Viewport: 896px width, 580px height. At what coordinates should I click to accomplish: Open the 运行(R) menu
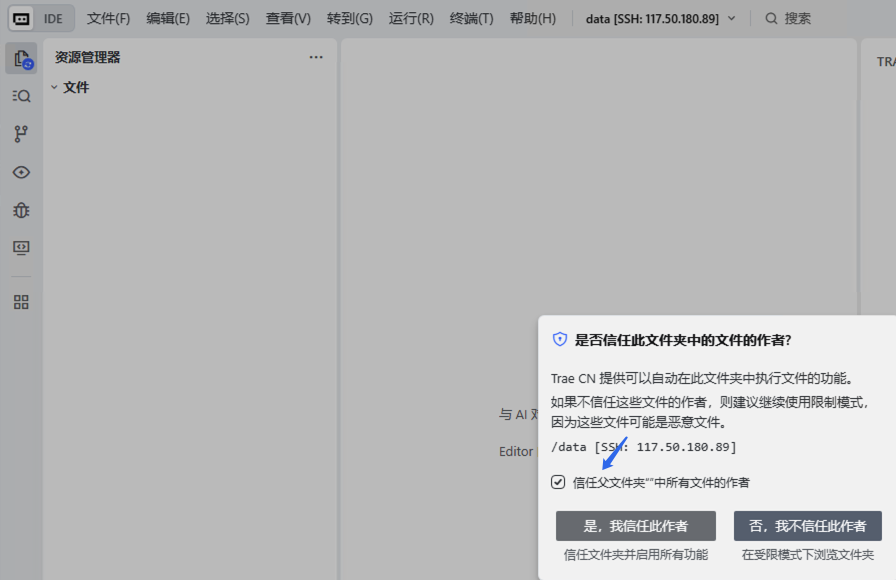click(411, 18)
